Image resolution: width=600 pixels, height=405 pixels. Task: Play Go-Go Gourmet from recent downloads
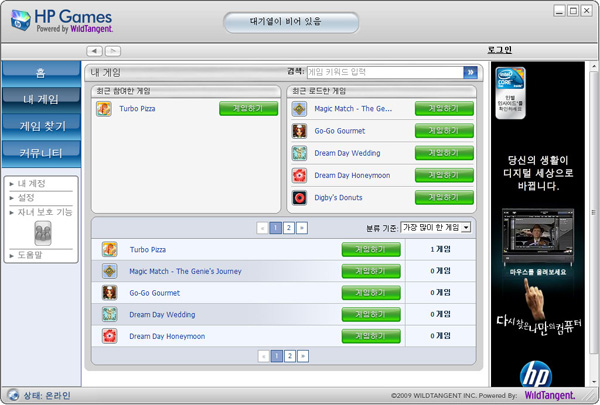(x=444, y=131)
